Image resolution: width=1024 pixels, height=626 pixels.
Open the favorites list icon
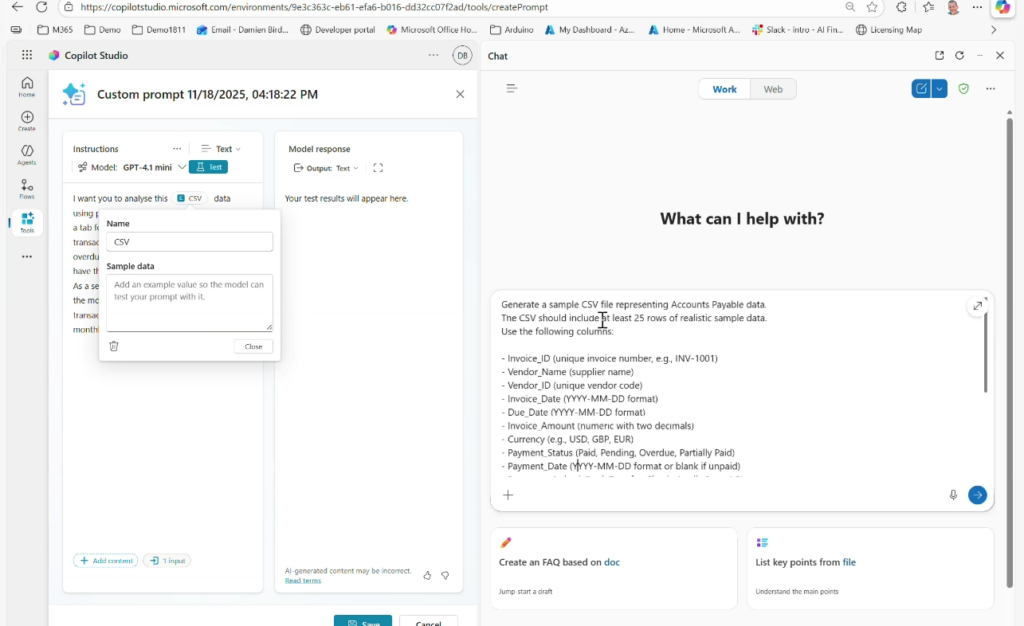[x=928, y=7]
